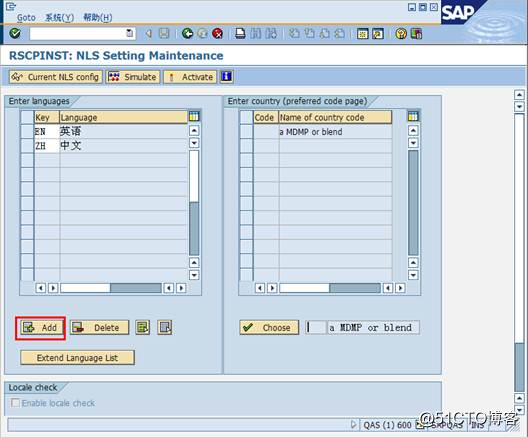The image size is (528, 437).
Task: Click the Key column header
Action: (47, 117)
